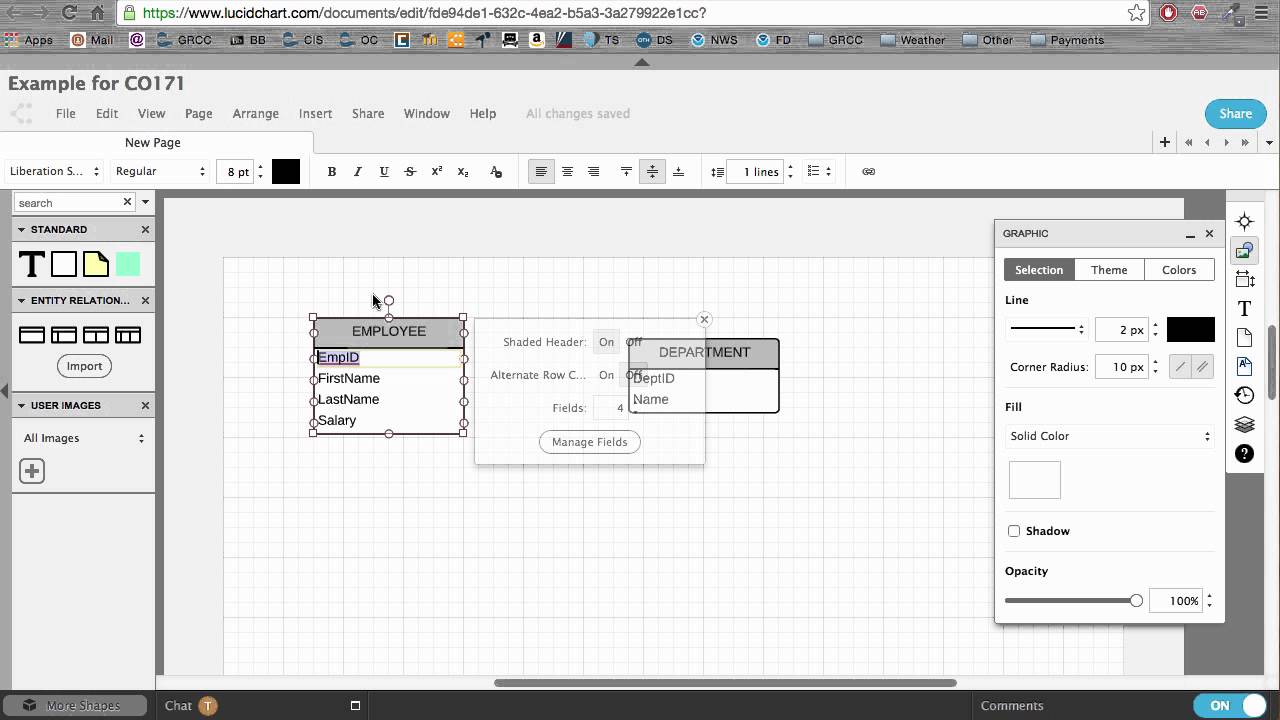The height and width of the screenshot is (720, 1280).
Task: Open the Metrics sizing panel in dock
Action: [1244, 279]
